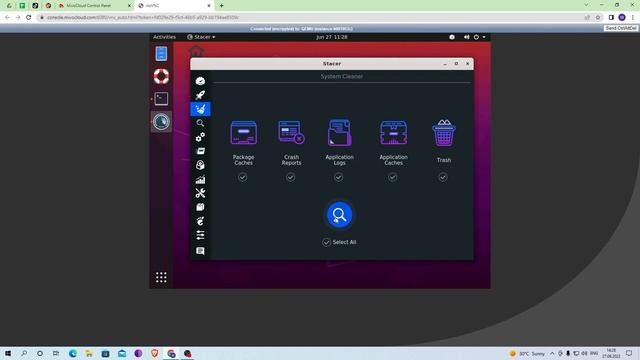Screen dimensions: 640x360
Task: Expand the Stacer app menu in top bar
Action: click(x=201, y=37)
